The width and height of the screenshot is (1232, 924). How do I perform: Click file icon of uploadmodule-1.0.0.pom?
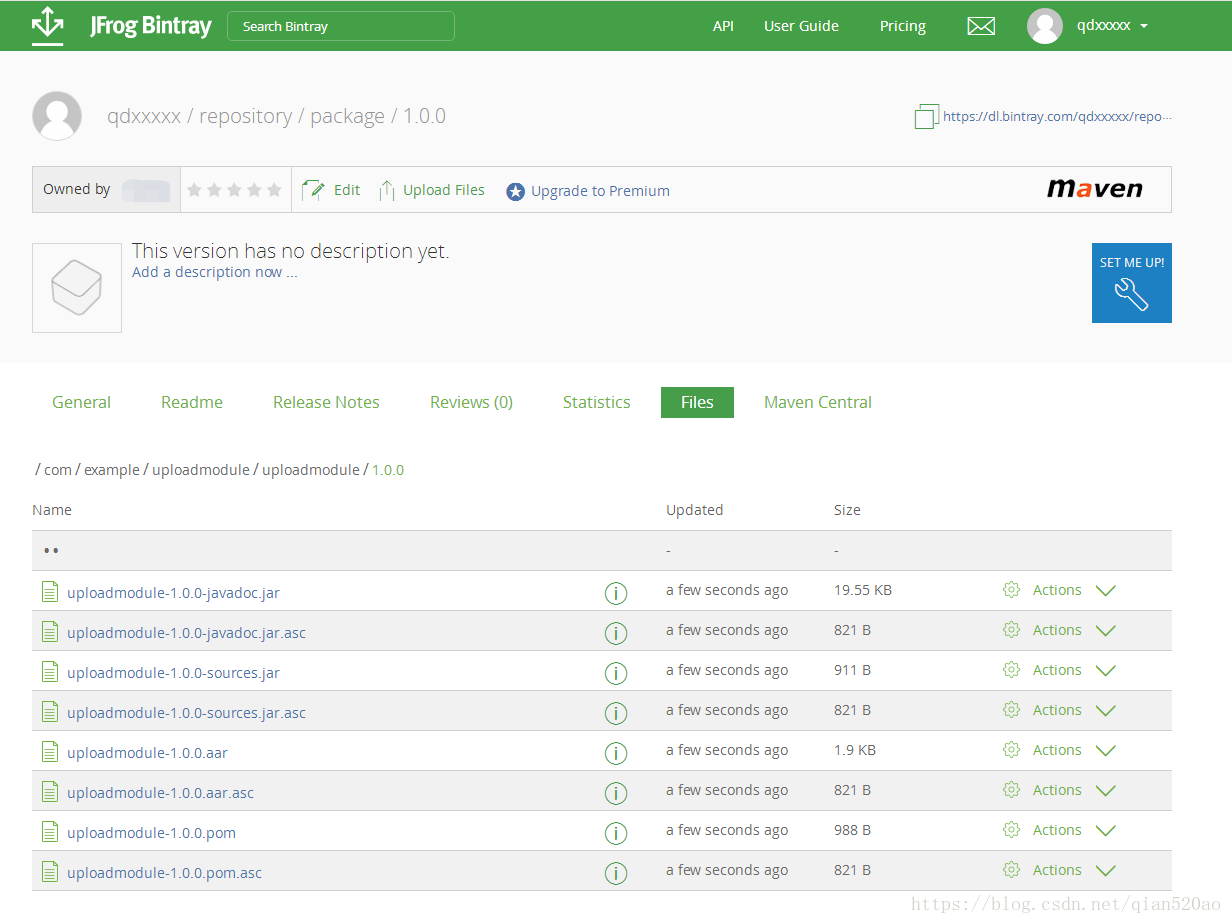49,831
